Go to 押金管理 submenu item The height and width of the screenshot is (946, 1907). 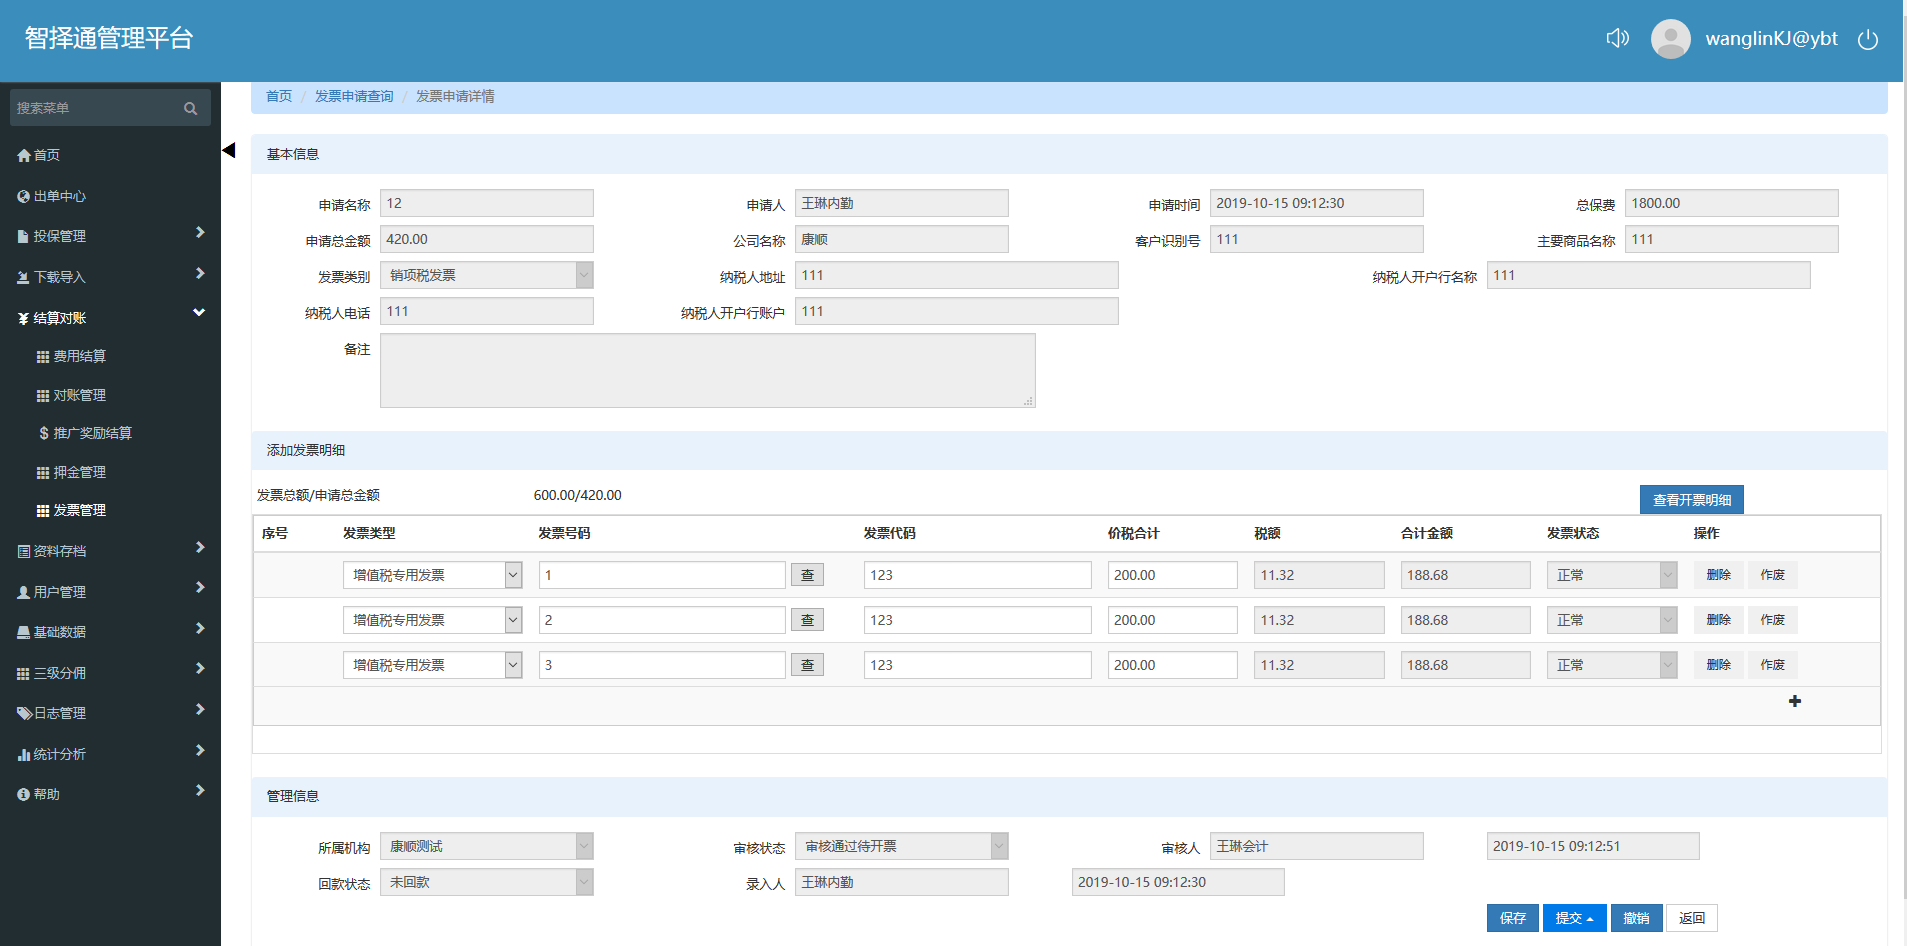pyautogui.click(x=79, y=472)
